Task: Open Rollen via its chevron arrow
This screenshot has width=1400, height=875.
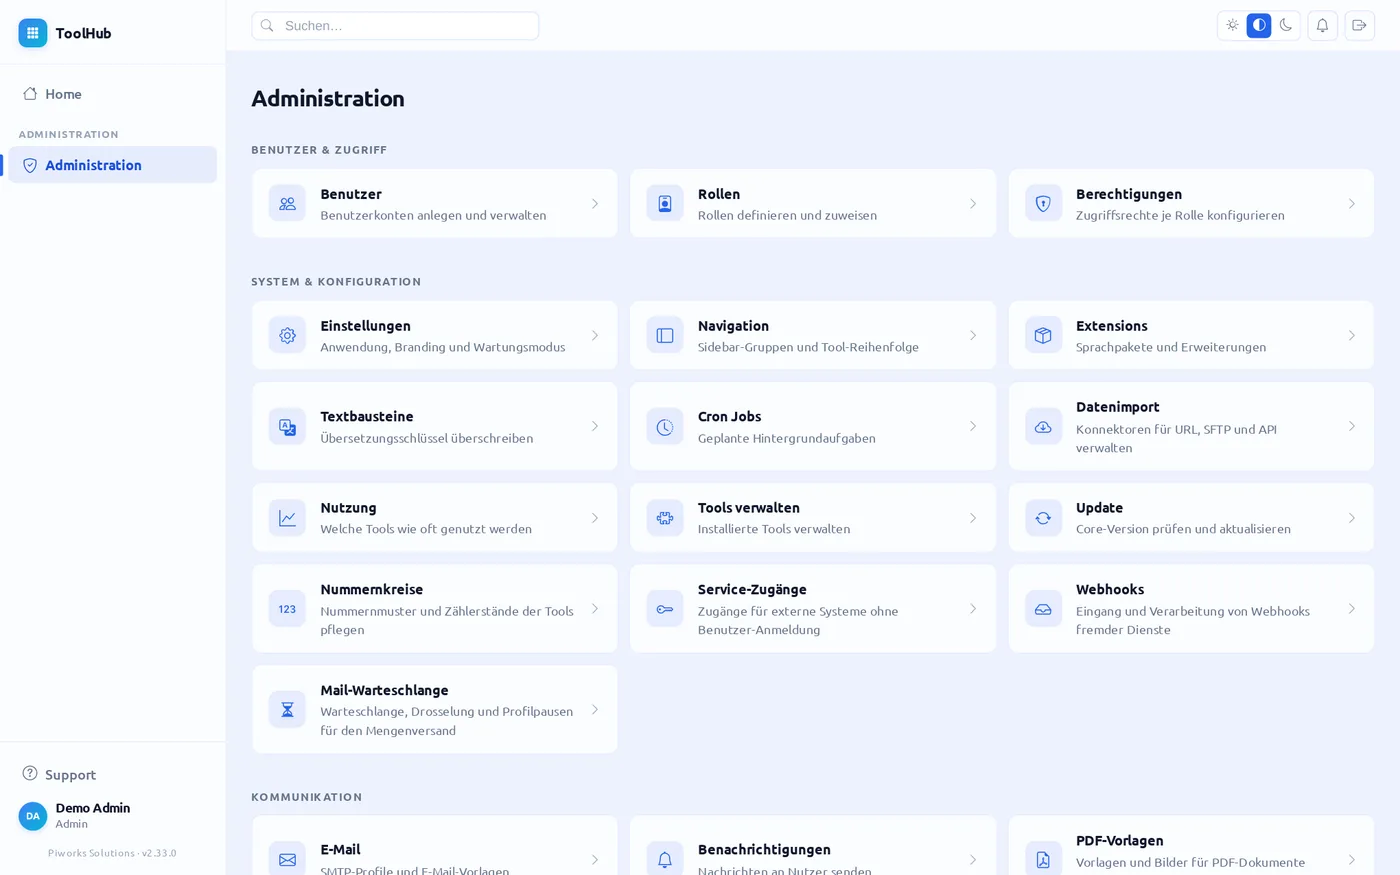Action: (x=973, y=204)
